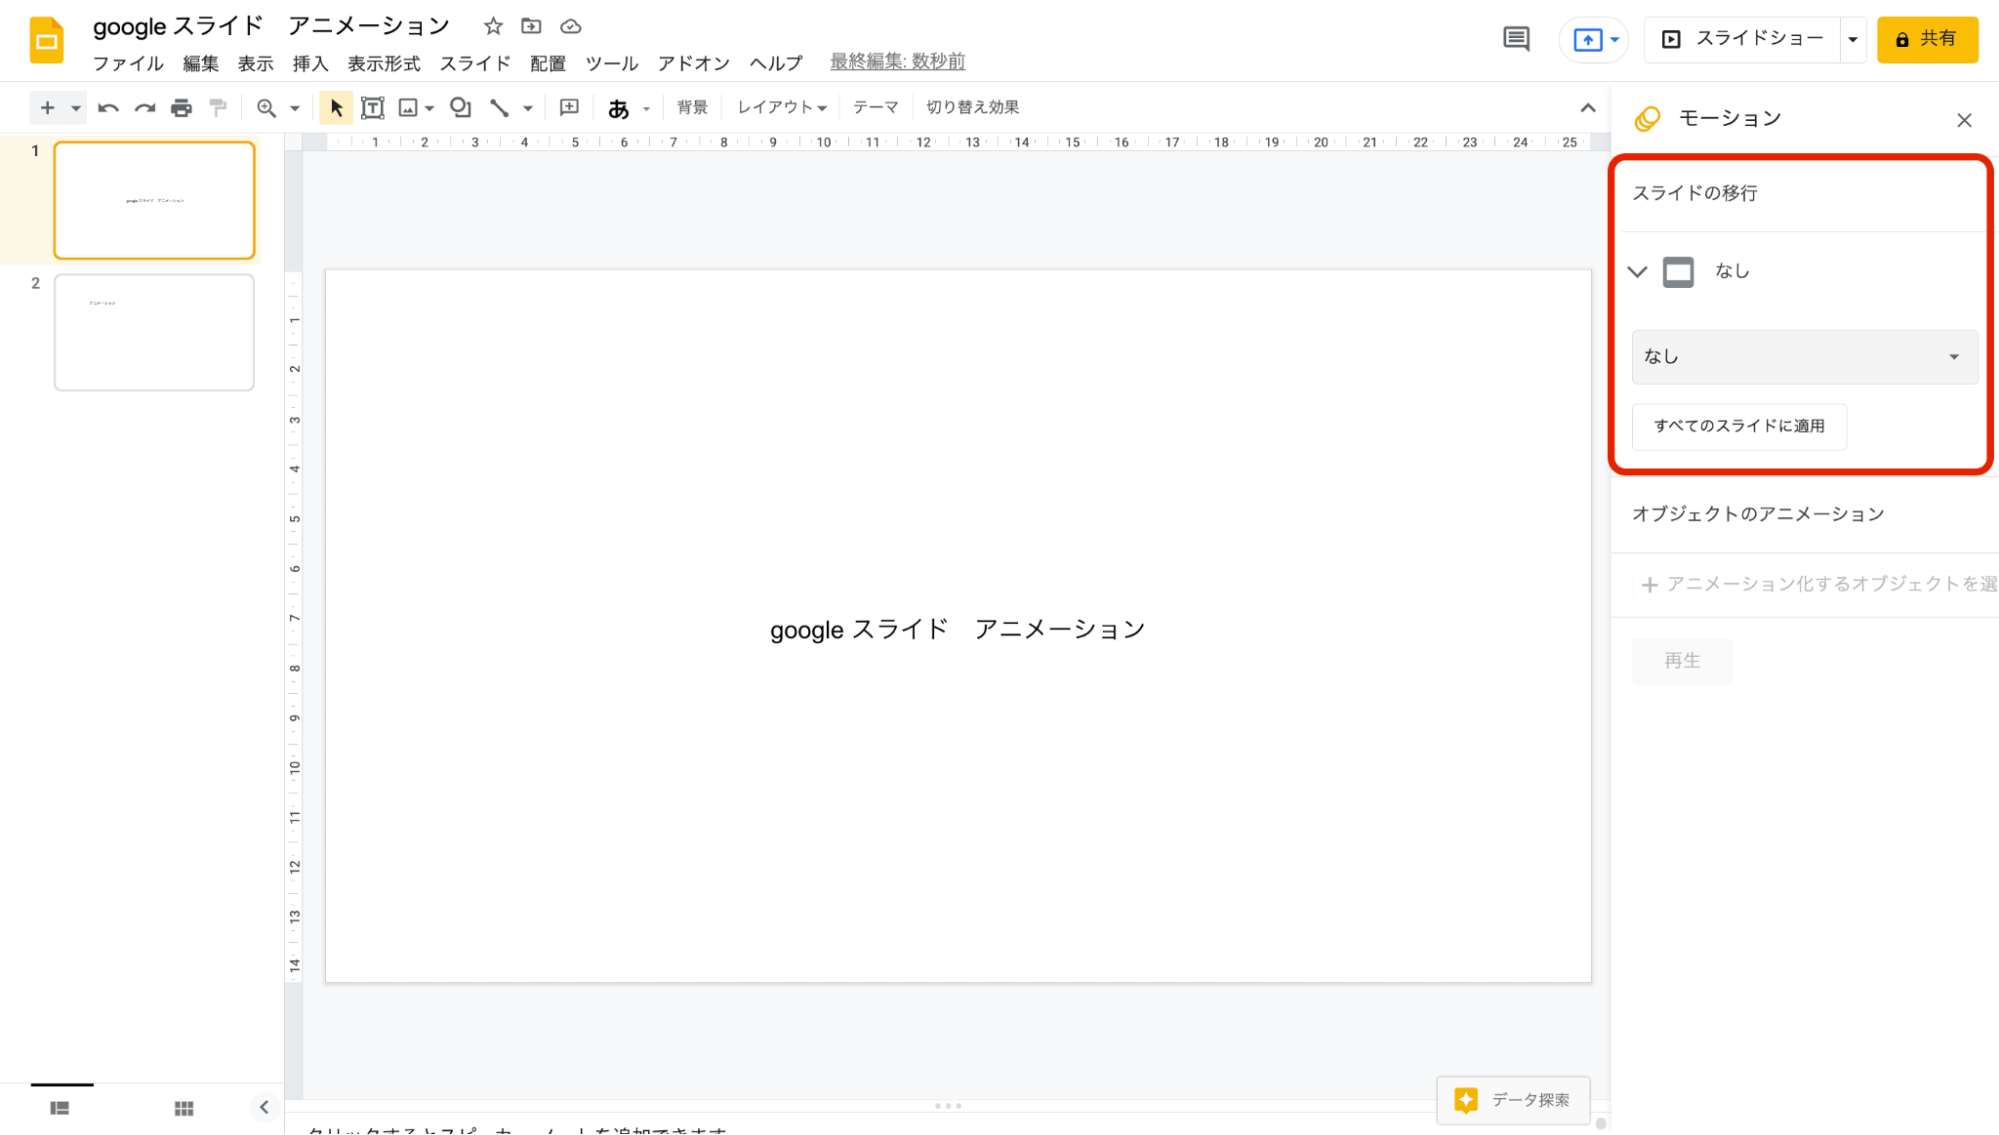Screen dimensions: 1999x1135
Task: Click the 配置 menu
Action: point(548,63)
